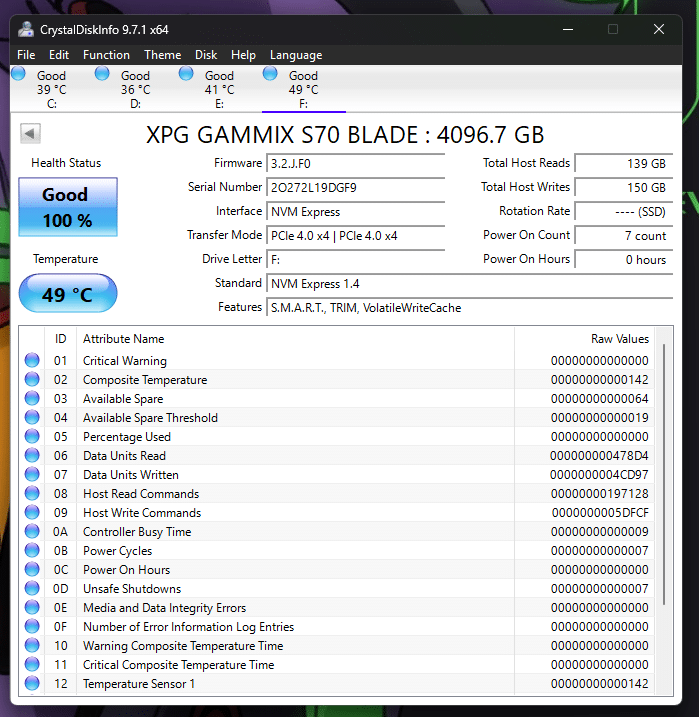Click the status orb beside Unsafe Shutdowns
699x717 pixels.
32,589
